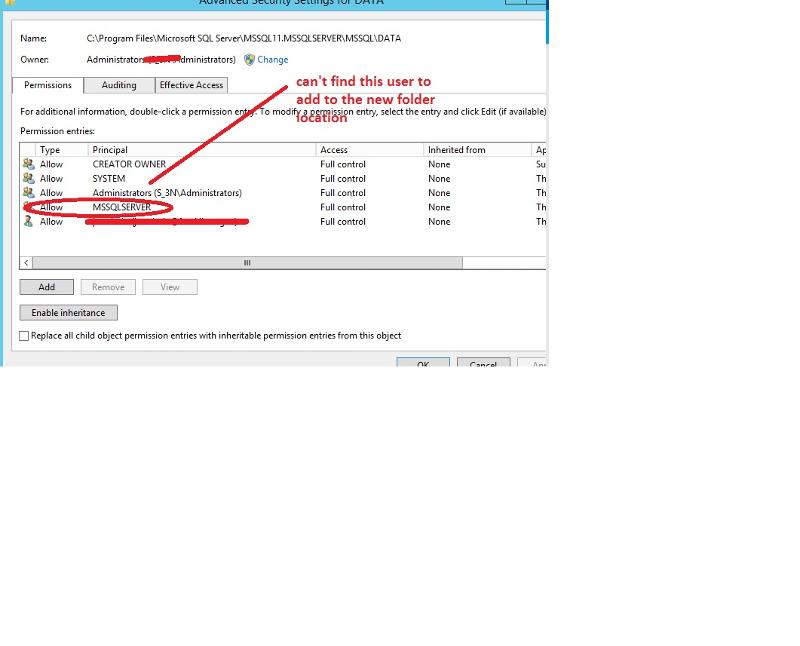Click the horizontal scrollbar thumb

[247, 263]
